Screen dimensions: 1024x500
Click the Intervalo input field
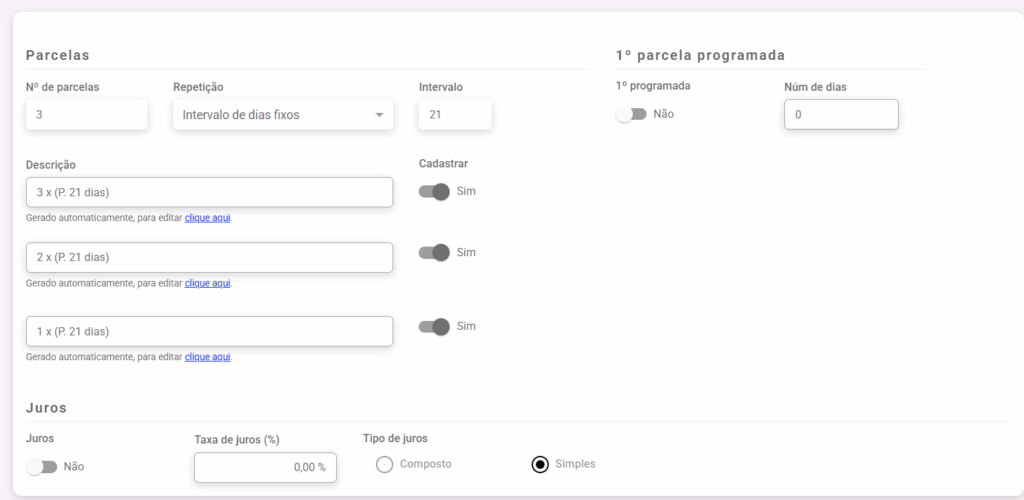tap(455, 115)
